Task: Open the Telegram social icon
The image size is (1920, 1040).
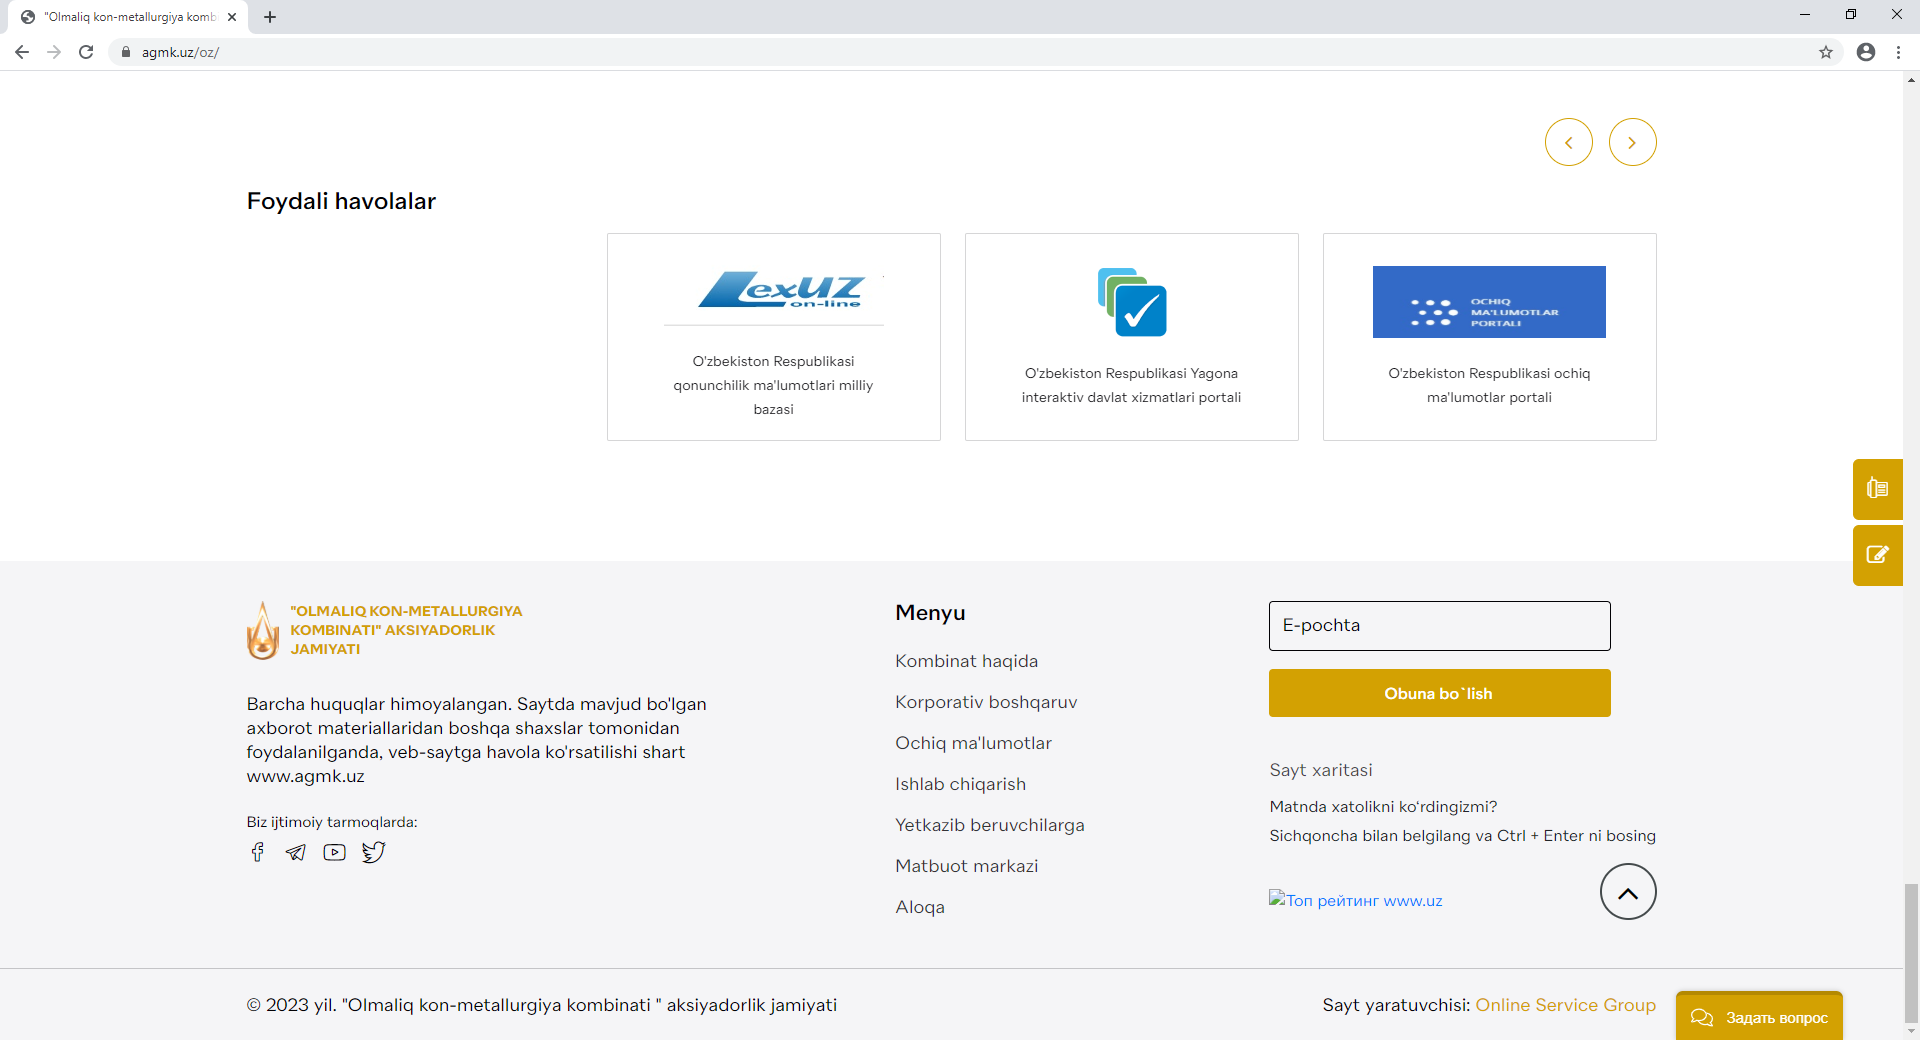Action: [296, 852]
